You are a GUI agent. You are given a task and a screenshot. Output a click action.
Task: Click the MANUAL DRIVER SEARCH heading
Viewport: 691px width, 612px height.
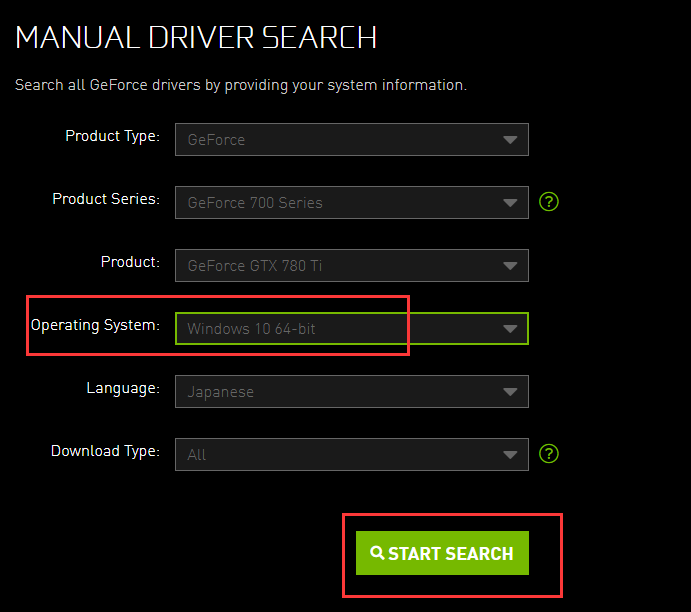coord(196,37)
